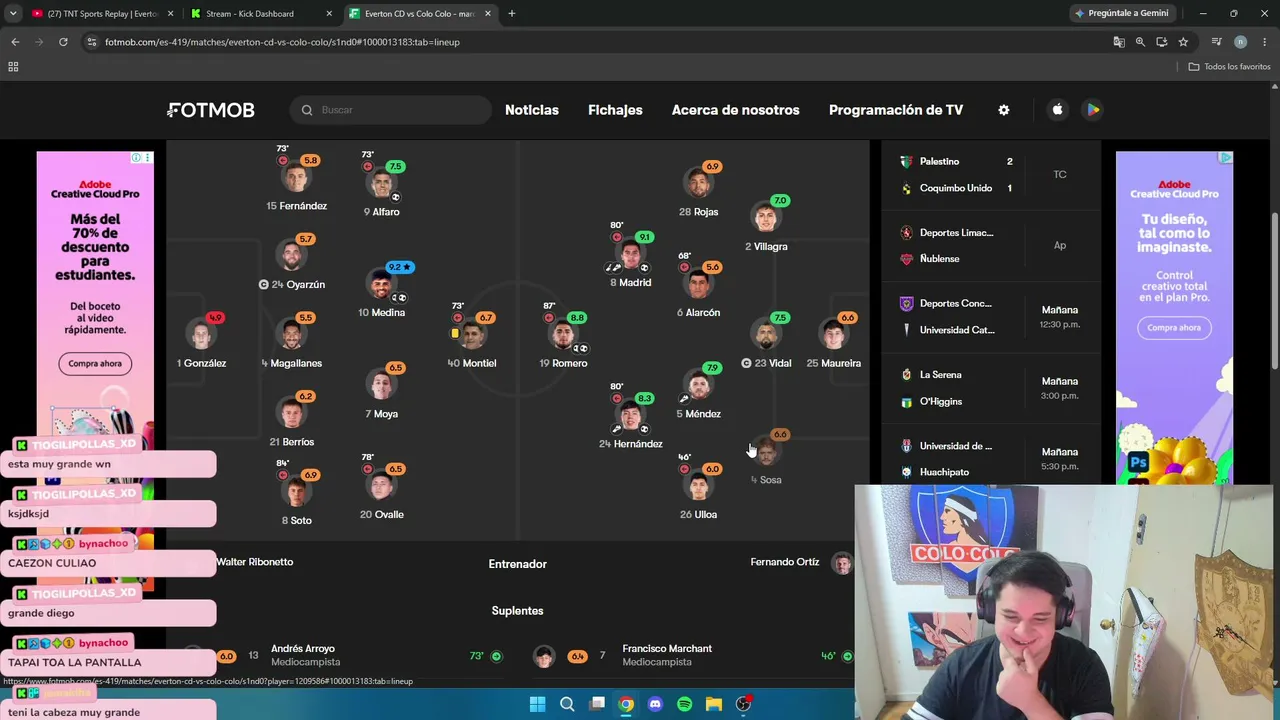Select Vidal's player photo
This screenshot has height=720, width=1280.
tap(766, 335)
